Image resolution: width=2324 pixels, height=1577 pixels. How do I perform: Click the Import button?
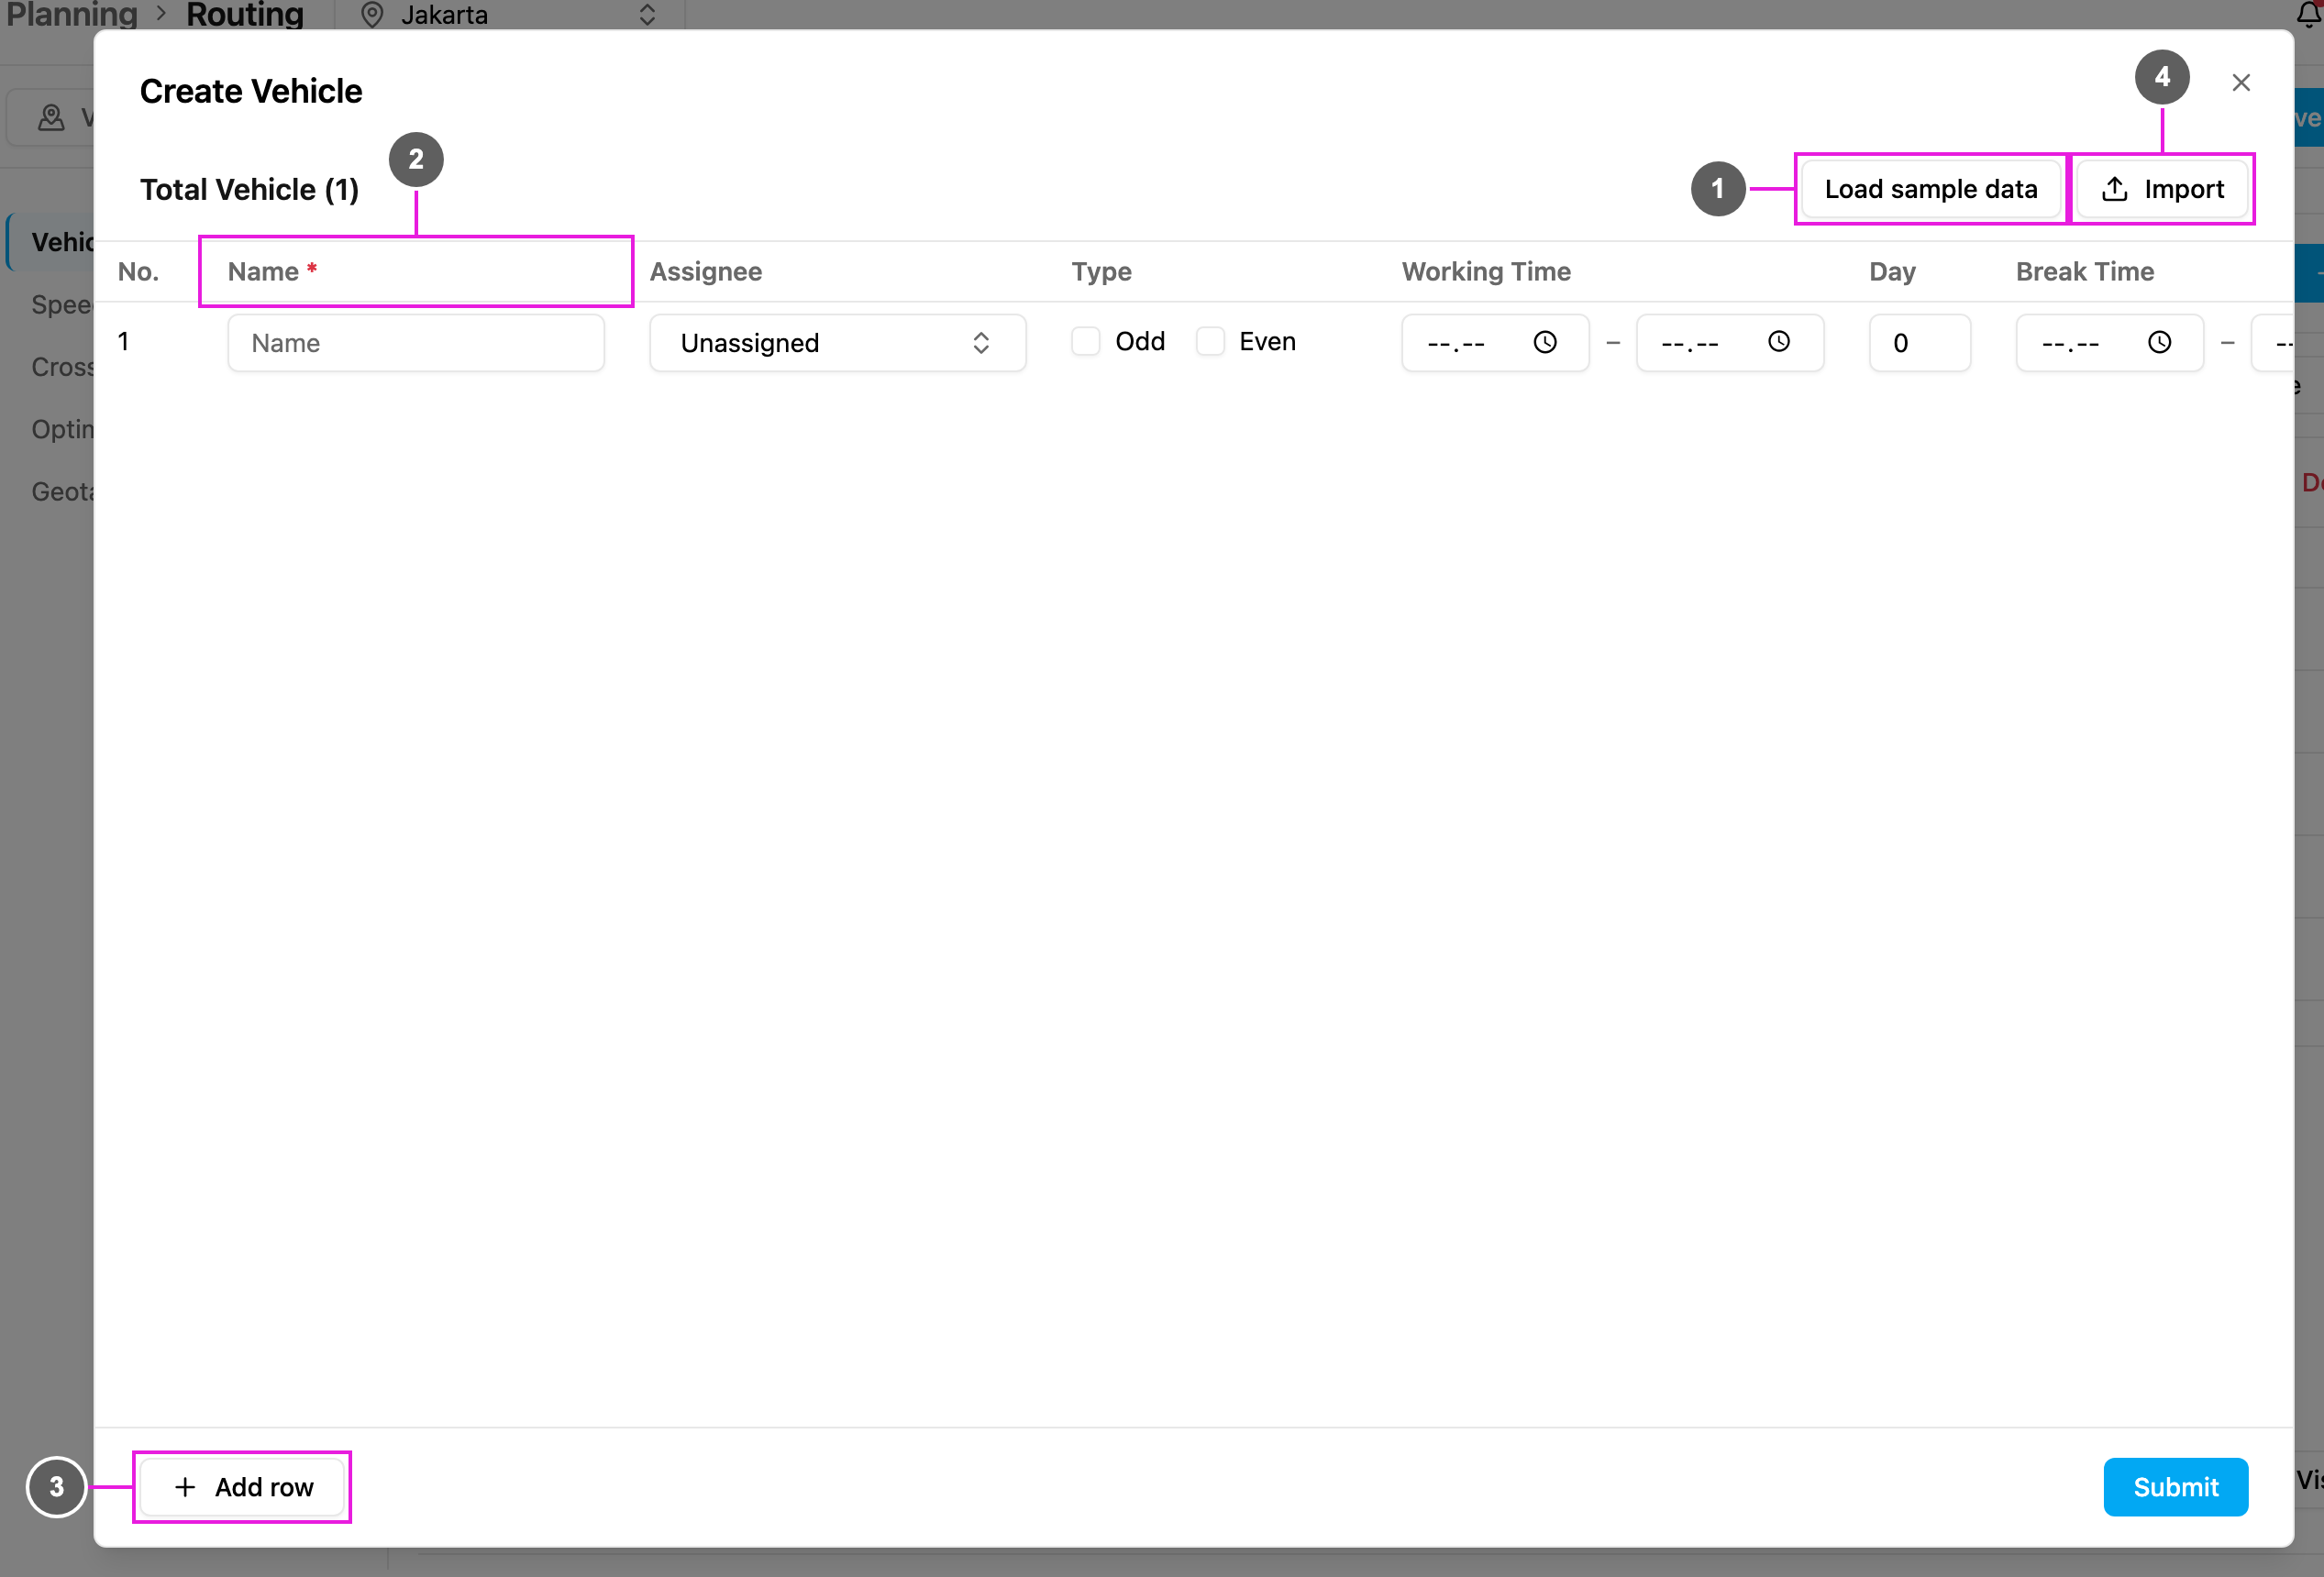click(x=2162, y=189)
